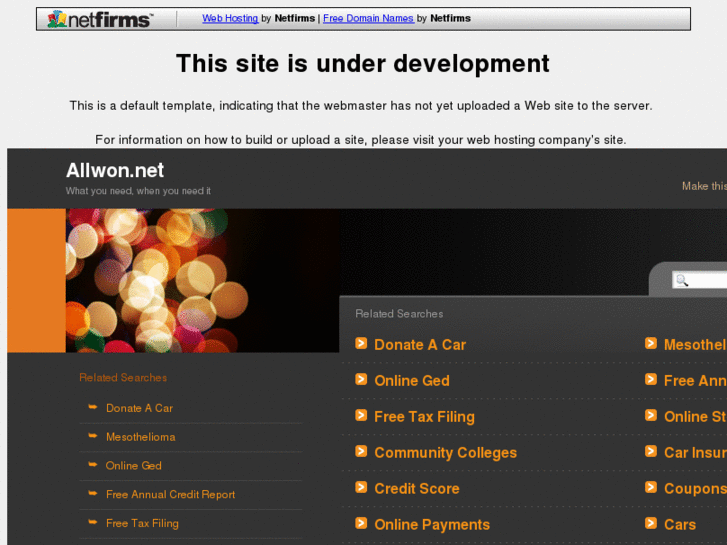Open the Cars link in right column
The image size is (727, 545).
pos(680,524)
